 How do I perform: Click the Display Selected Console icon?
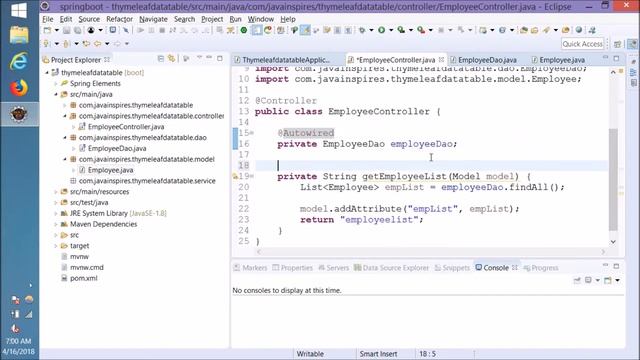pyautogui.click(x=588, y=280)
